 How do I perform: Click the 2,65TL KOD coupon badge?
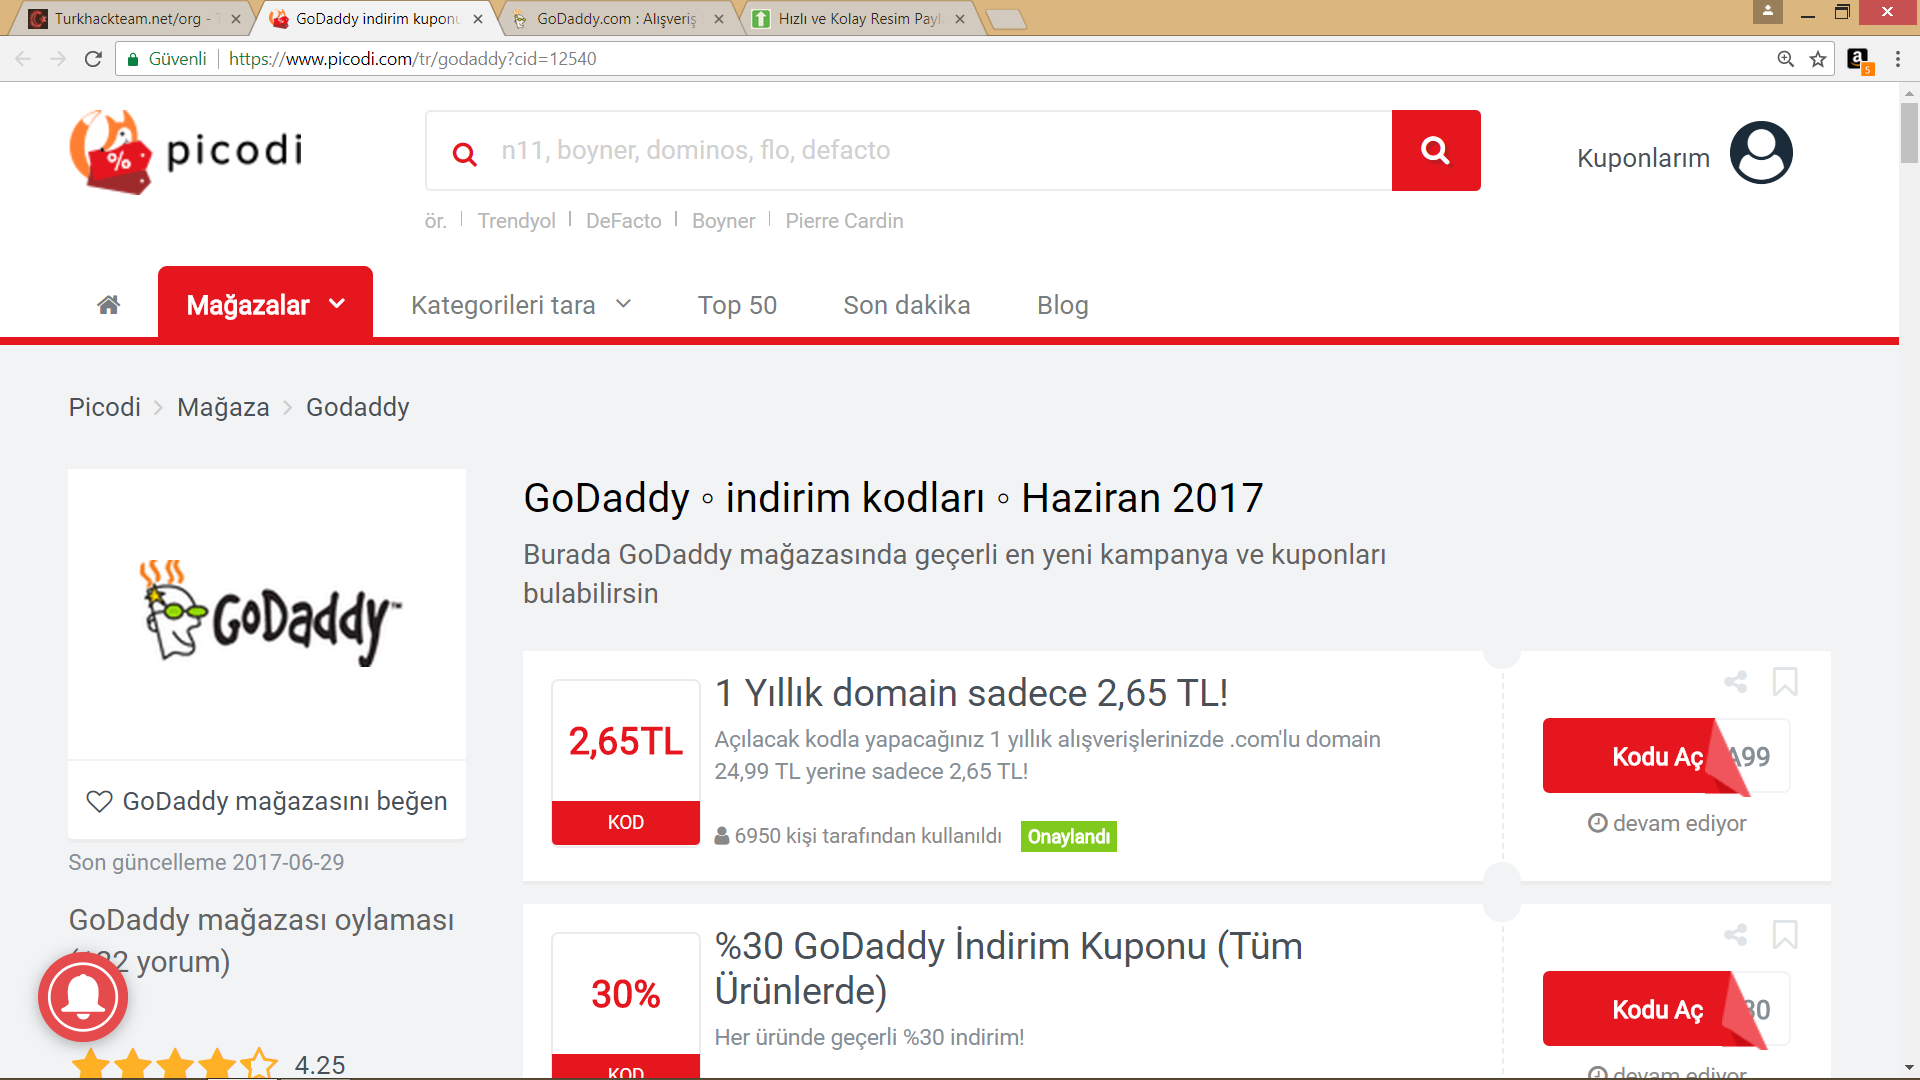(626, 762)
